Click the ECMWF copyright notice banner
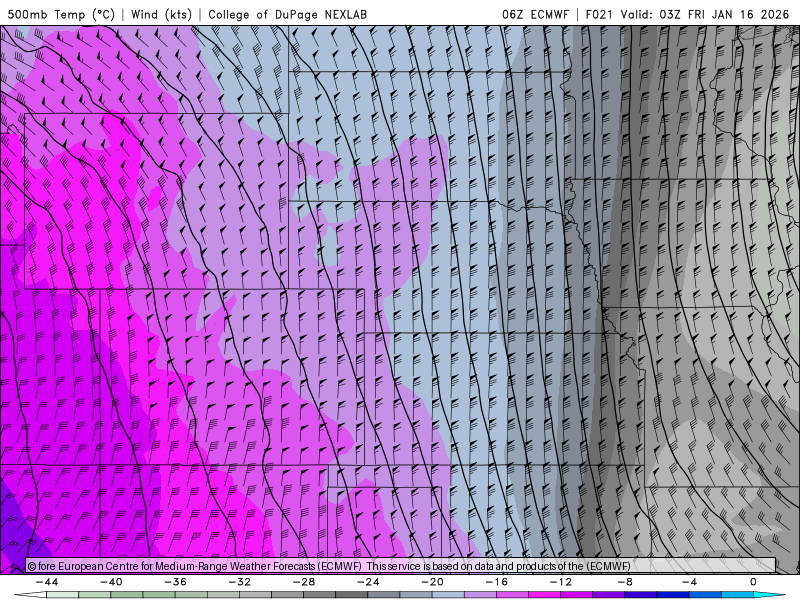This screenshot has height=600, width=800. tap(401, 566)
